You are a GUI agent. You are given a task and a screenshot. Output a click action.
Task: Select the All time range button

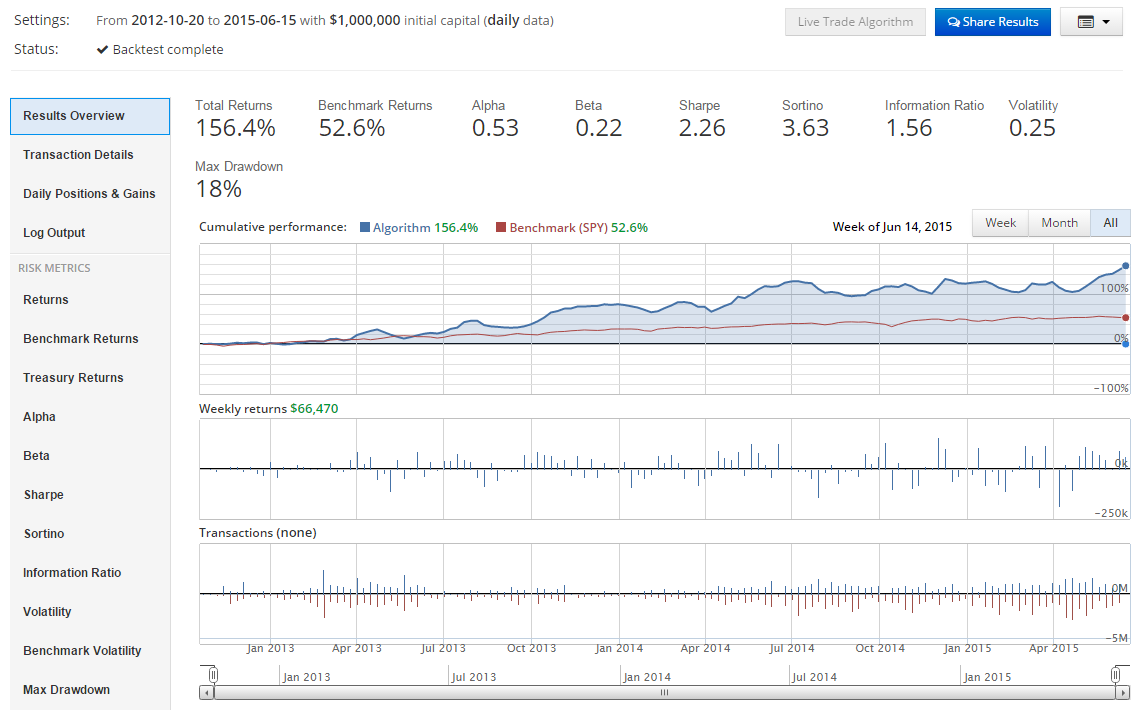point(1110,223)
